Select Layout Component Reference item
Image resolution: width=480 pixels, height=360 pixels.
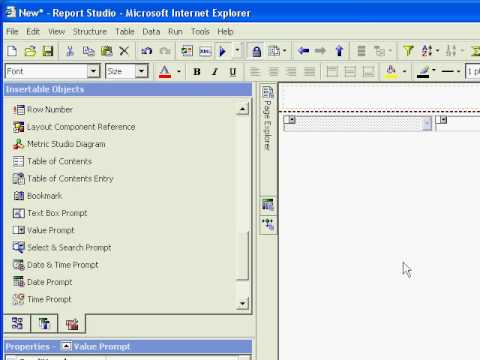pyautogui.click(x=74, y=127)
